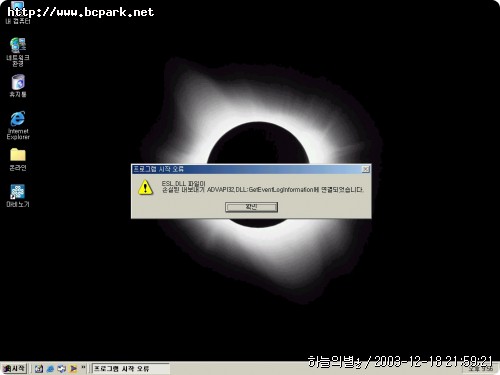Image resolution: width=500 pixels, height=375 pixels.
Task: Open the 시작 Start menu
Action: 14,369
